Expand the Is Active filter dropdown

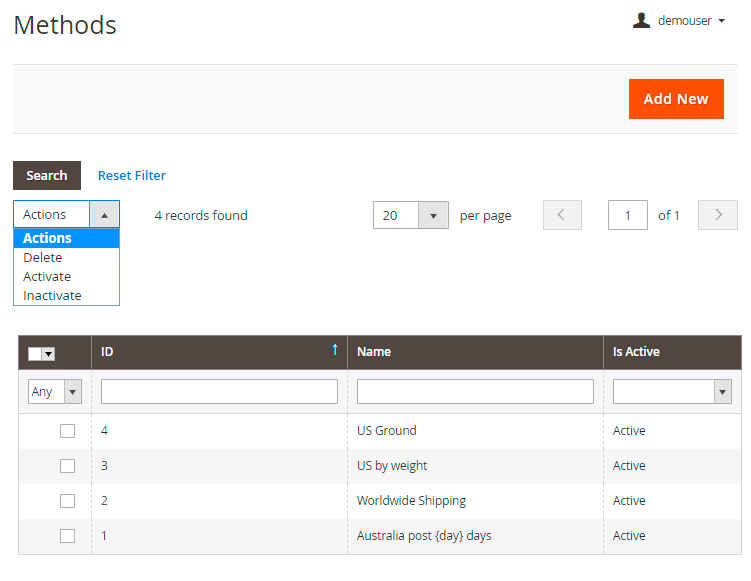[722, 392]
